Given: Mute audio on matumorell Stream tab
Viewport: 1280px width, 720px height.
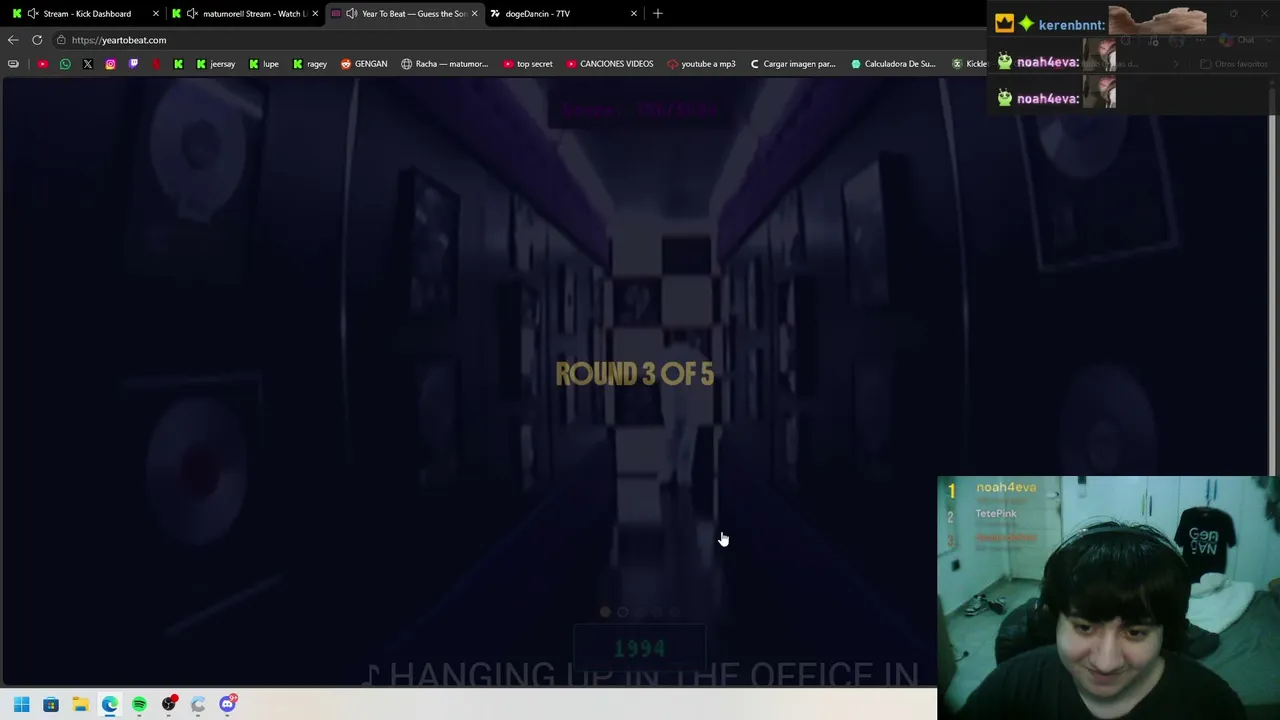Looking at the screenshot, I should pyautogui.click(x=192, y=14).
